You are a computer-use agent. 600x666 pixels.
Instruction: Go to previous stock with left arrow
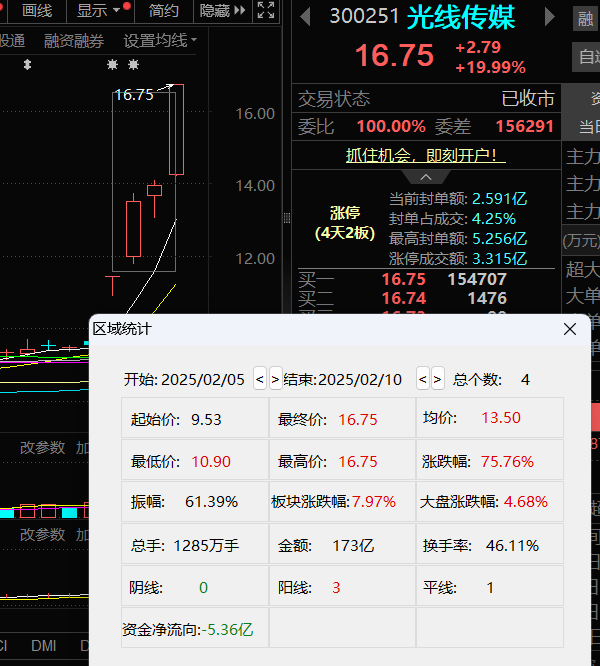[x=305, y=17]
